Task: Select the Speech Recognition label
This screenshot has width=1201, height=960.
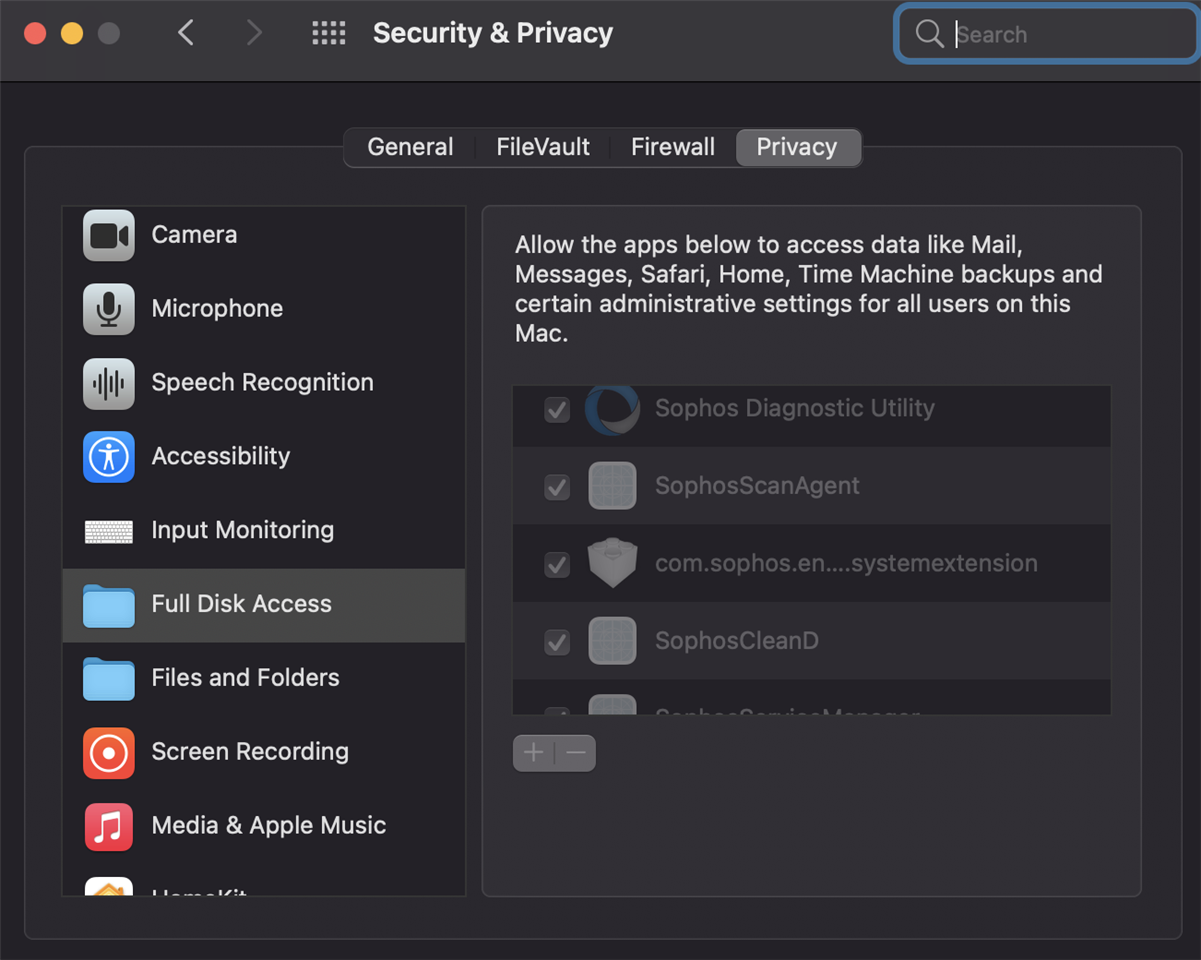Action: click(x=262, y=383)
